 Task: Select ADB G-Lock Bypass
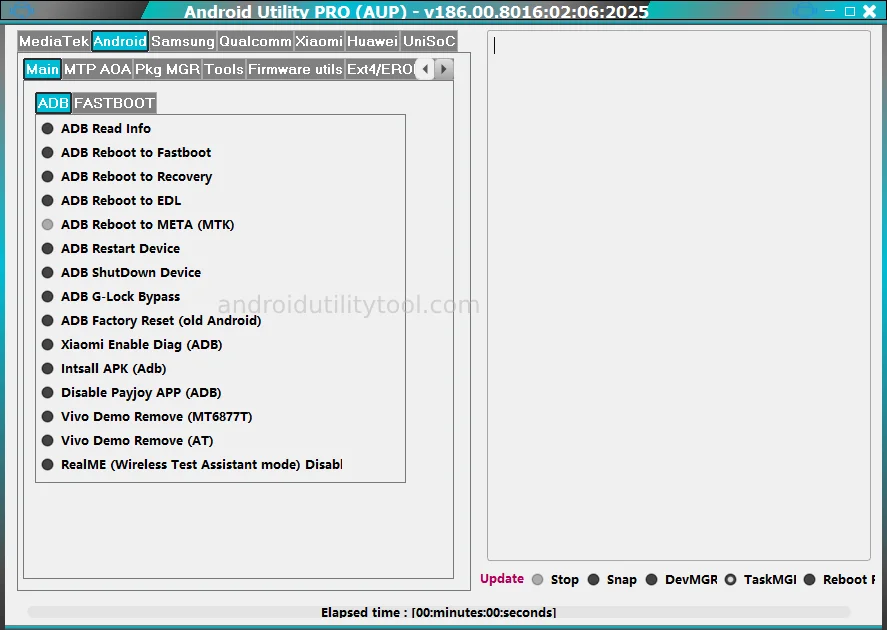(111, 296)
